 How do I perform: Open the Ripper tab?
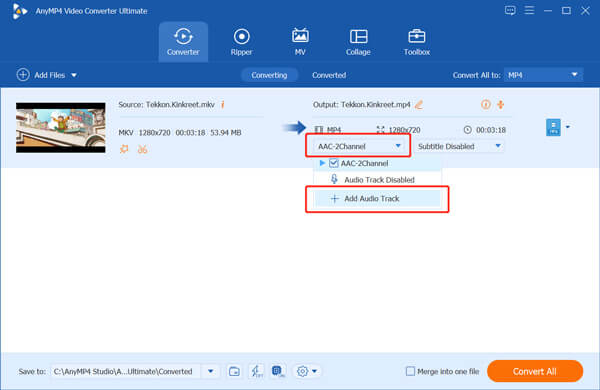pos(241,42)
